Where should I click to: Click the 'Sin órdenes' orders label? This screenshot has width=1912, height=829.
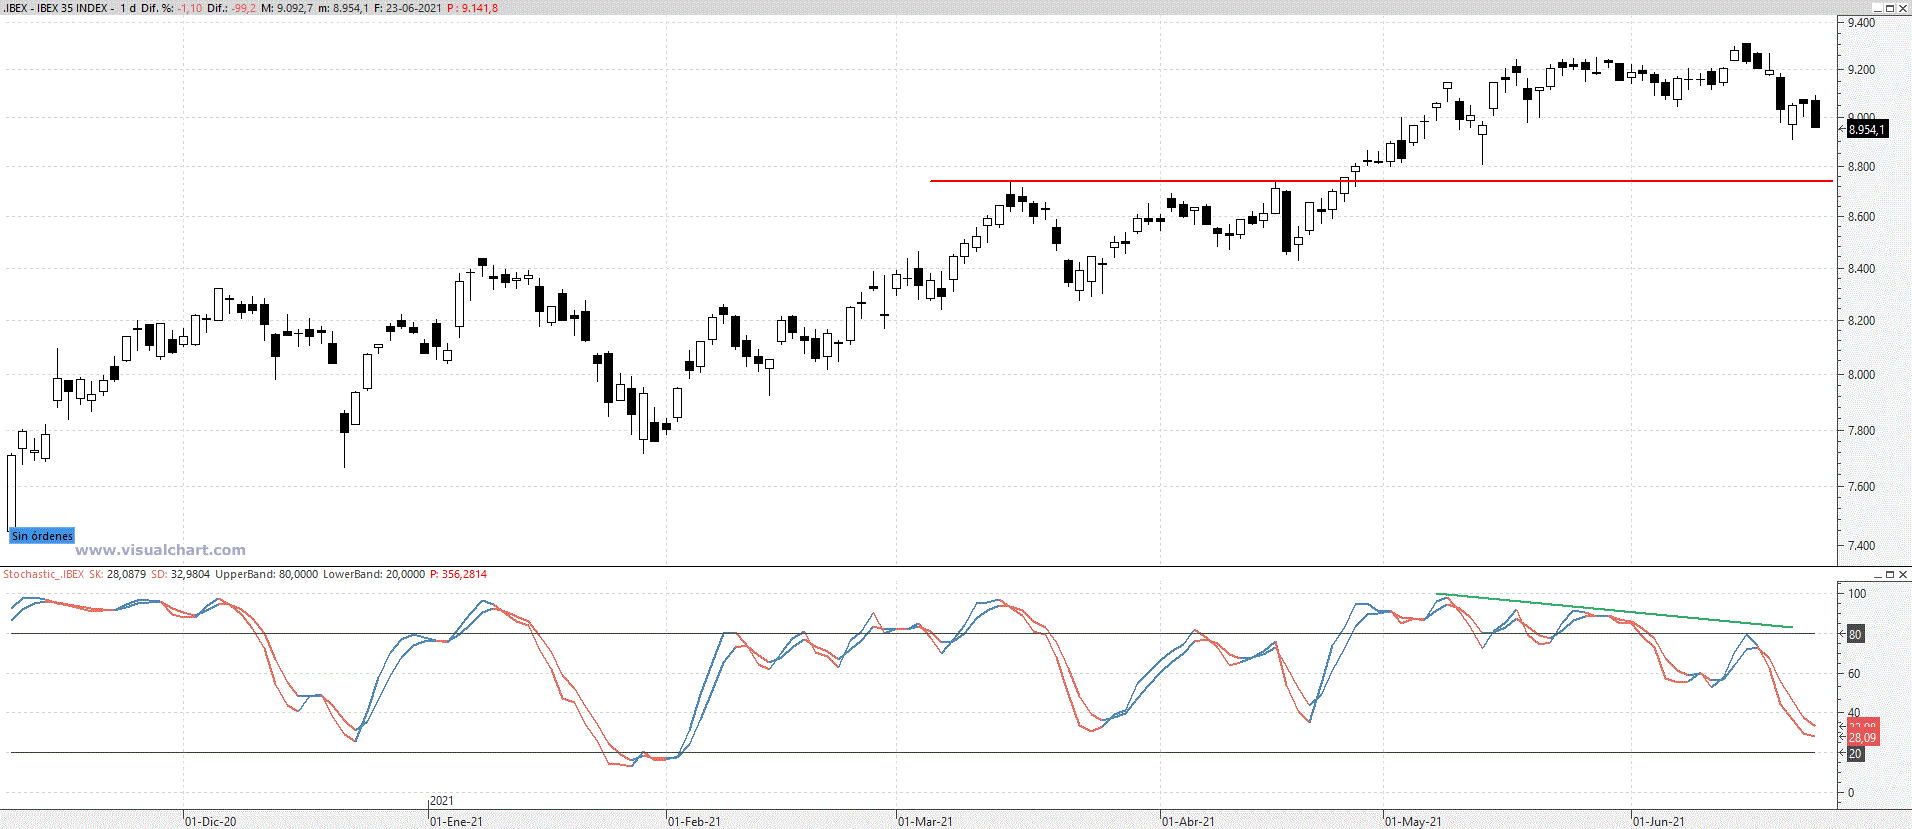42,536
